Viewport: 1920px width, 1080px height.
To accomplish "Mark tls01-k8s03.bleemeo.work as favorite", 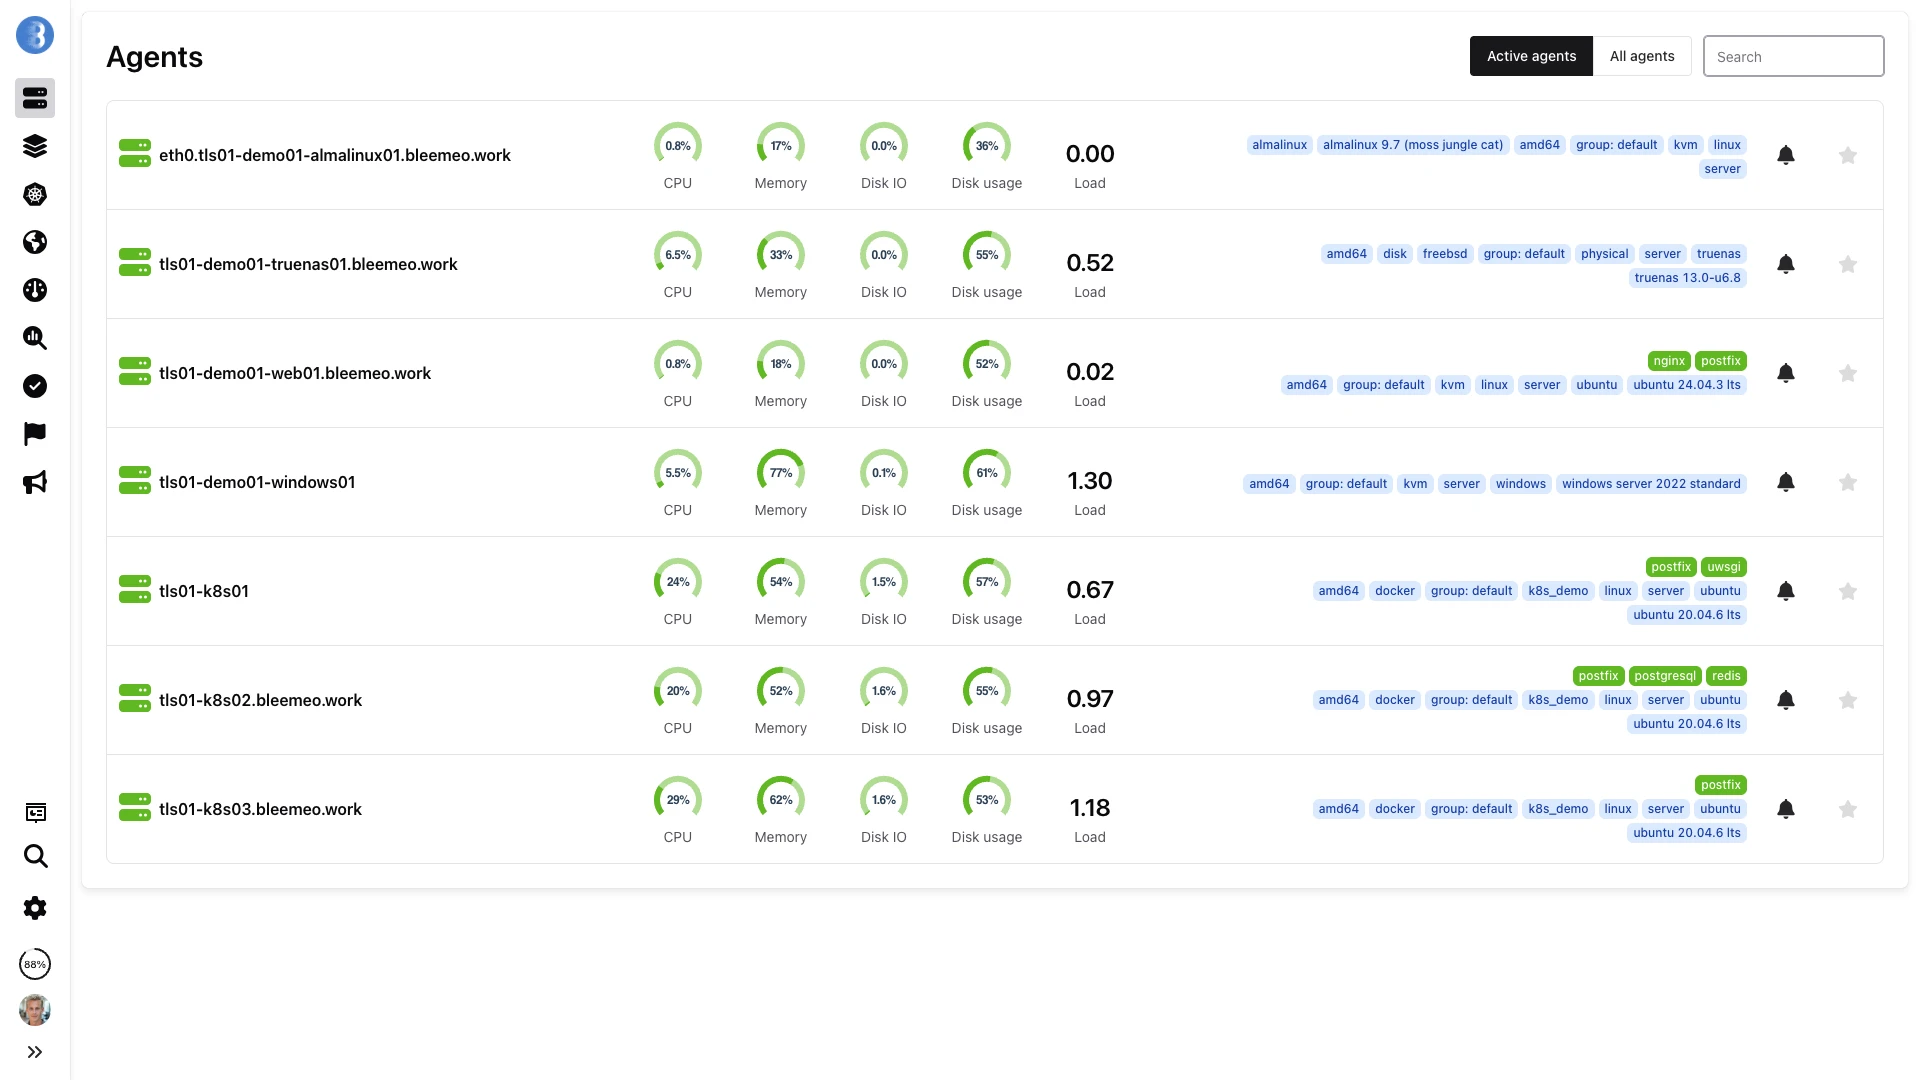I will click(x=1847, y=809).
